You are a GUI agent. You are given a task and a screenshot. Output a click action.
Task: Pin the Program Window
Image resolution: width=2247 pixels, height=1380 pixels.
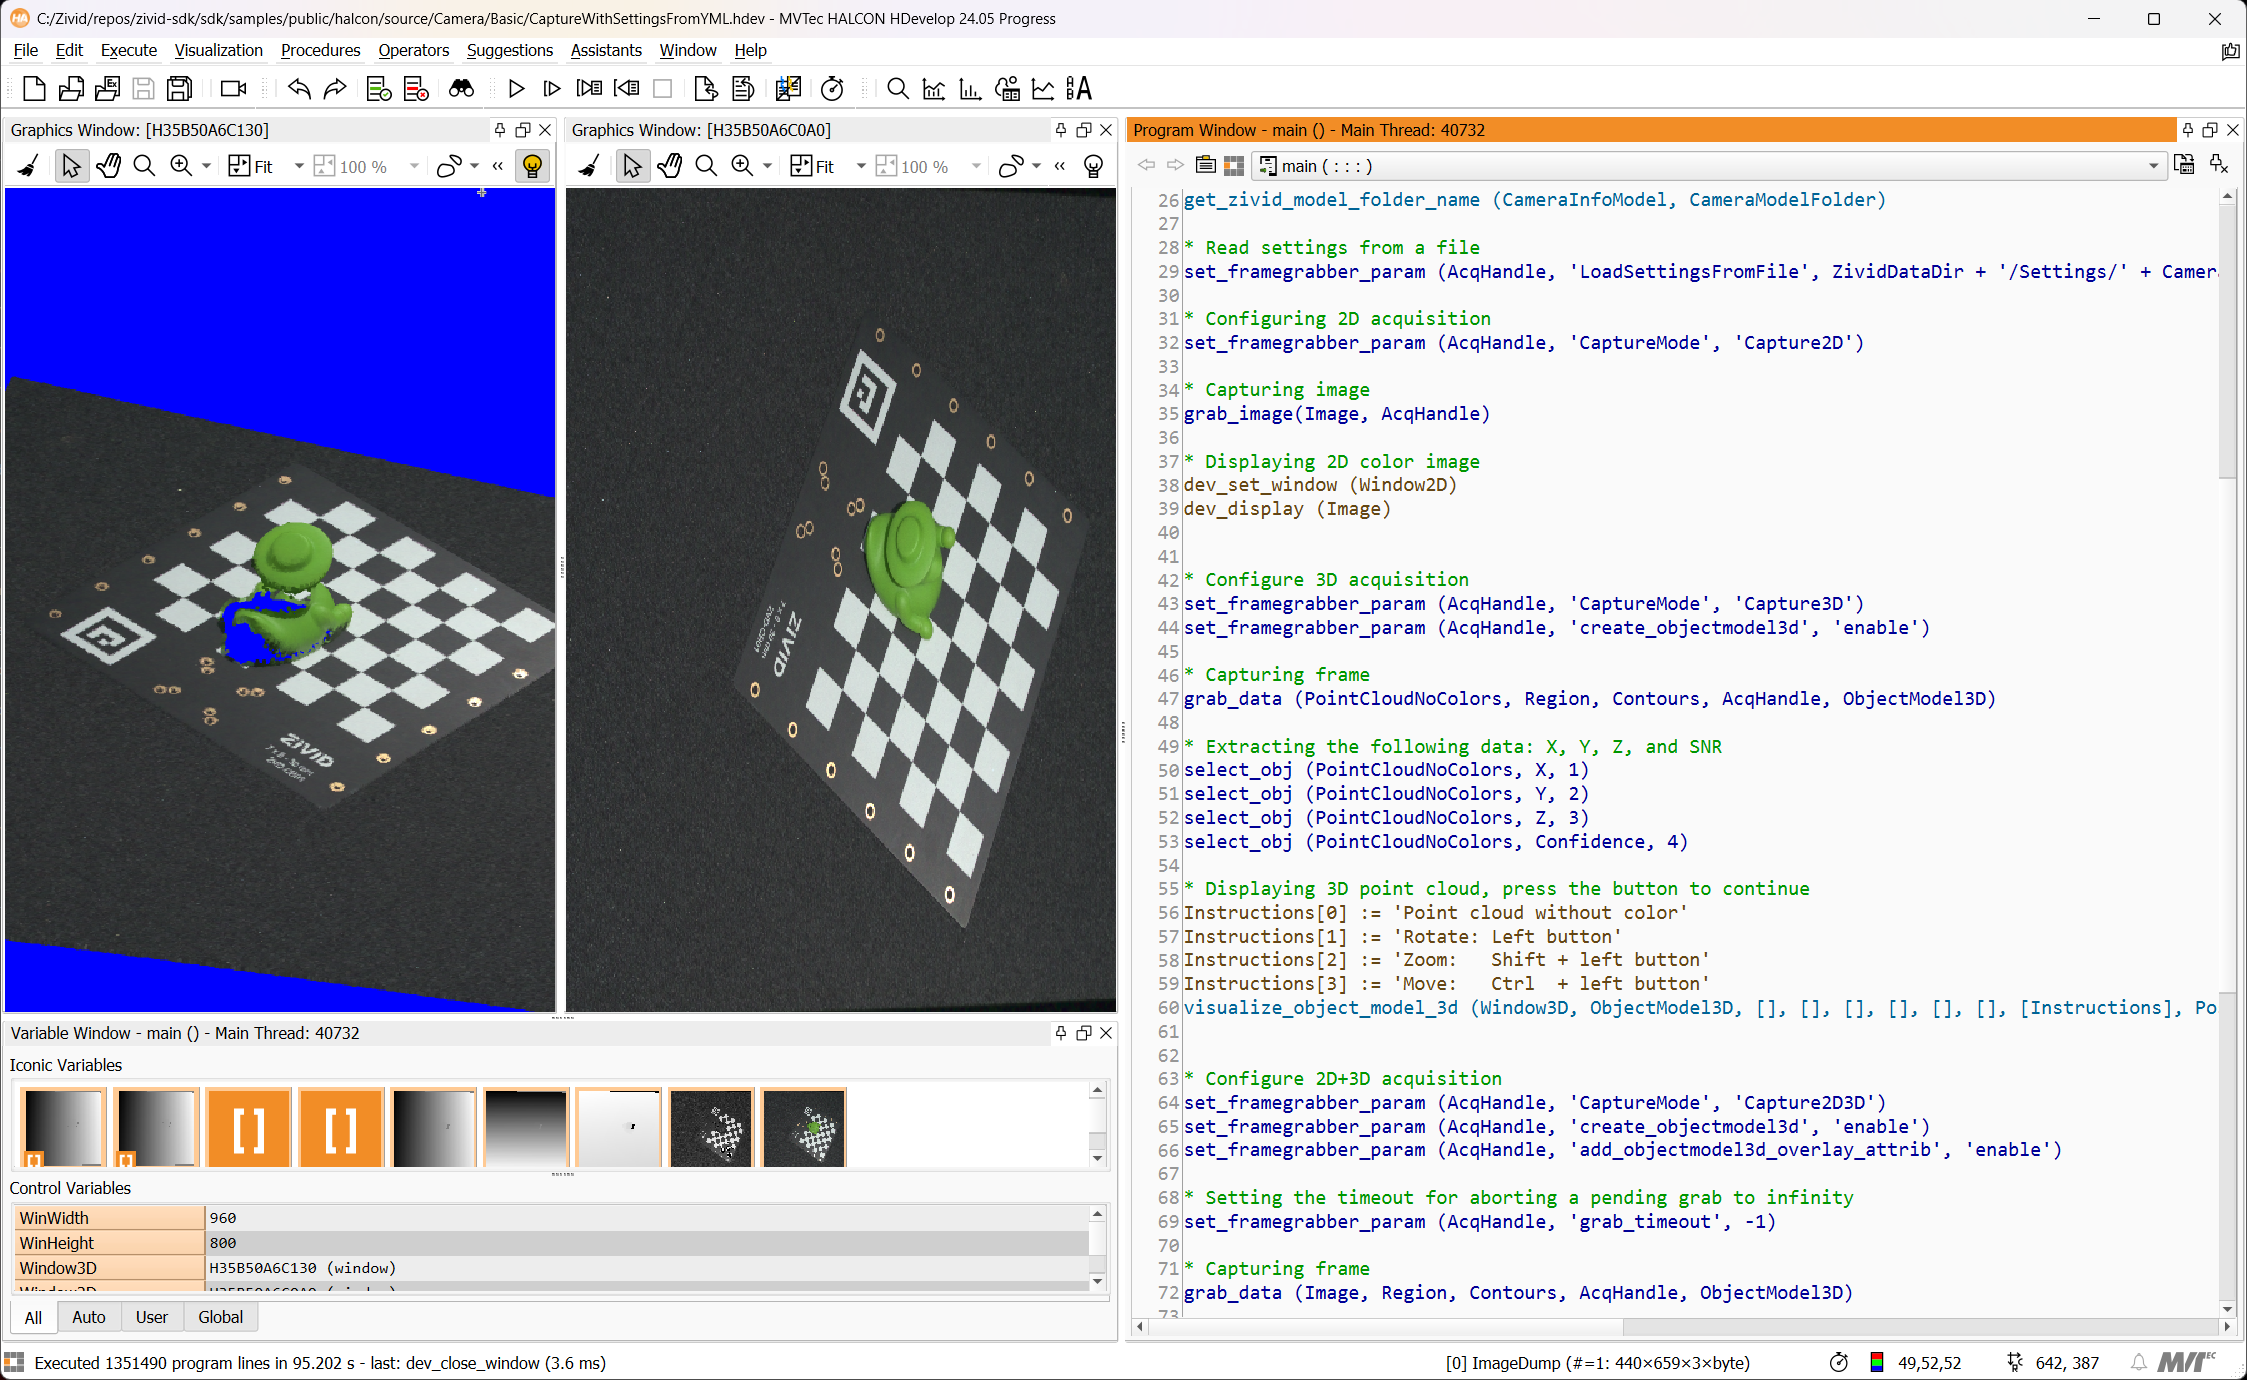tap(2188, 130)
